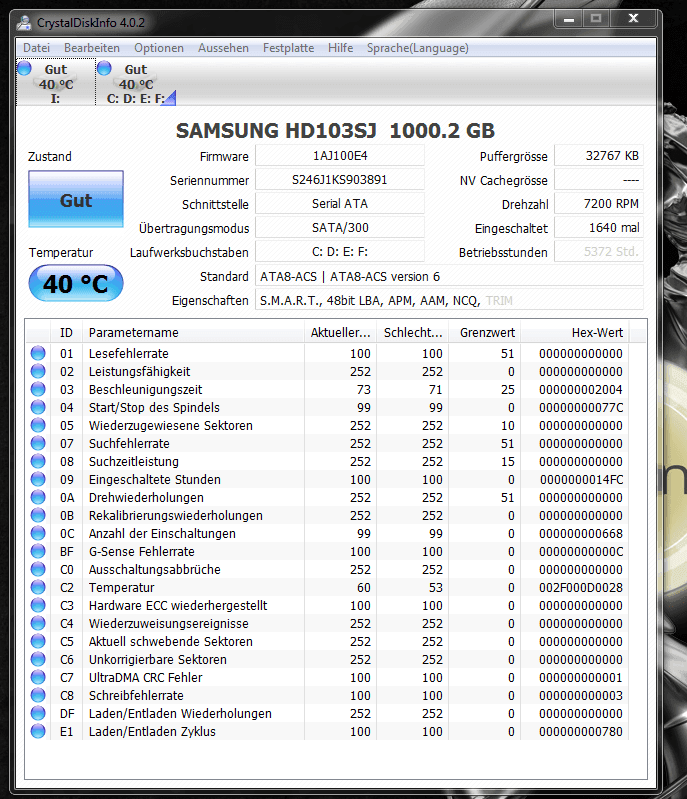Minimize the CrystalDiskInfo window

[569, 19]
